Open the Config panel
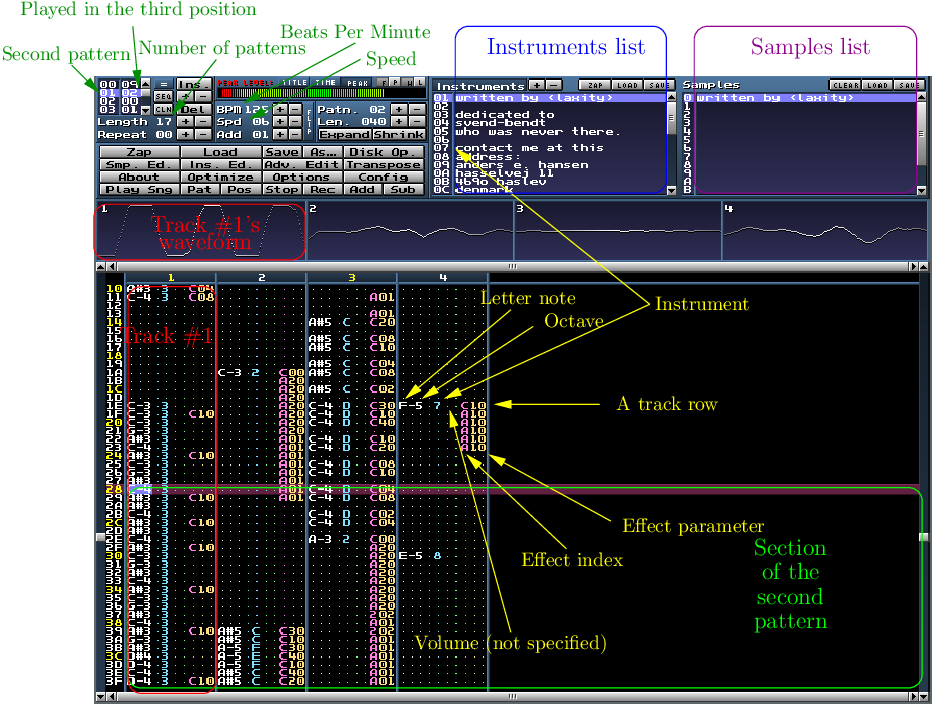 point(384,177)
